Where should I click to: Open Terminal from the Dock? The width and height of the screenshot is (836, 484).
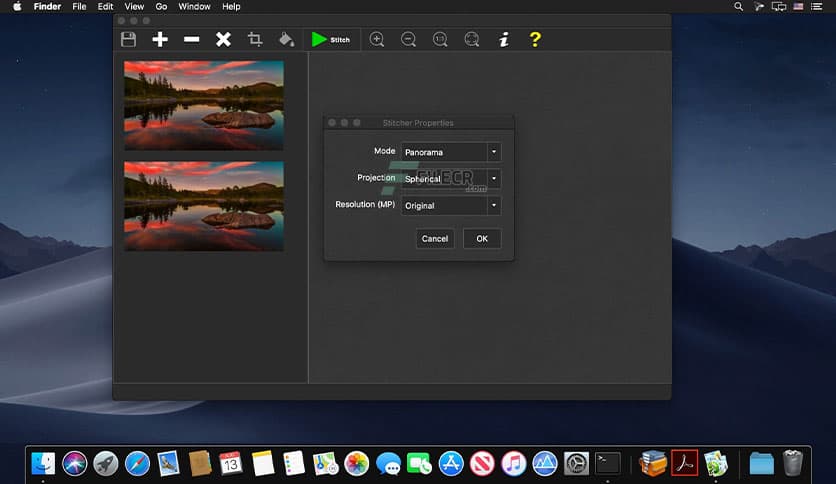click(x=608, y=463)
